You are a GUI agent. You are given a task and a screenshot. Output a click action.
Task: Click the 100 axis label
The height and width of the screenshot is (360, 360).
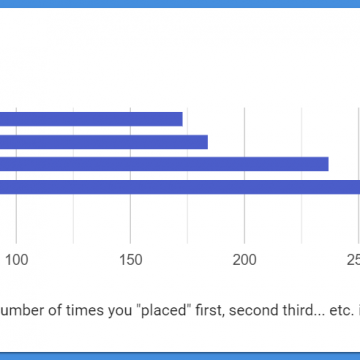pyautogui.click(x=16, y=260)
